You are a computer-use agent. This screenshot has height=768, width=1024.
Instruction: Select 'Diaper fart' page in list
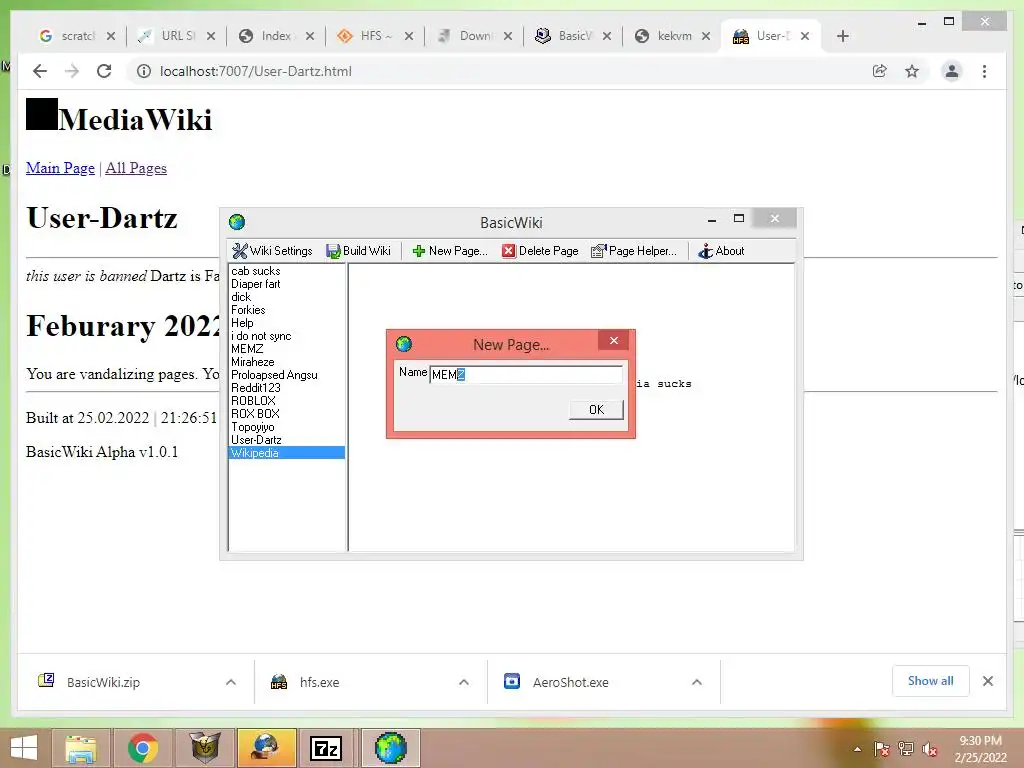255,284
